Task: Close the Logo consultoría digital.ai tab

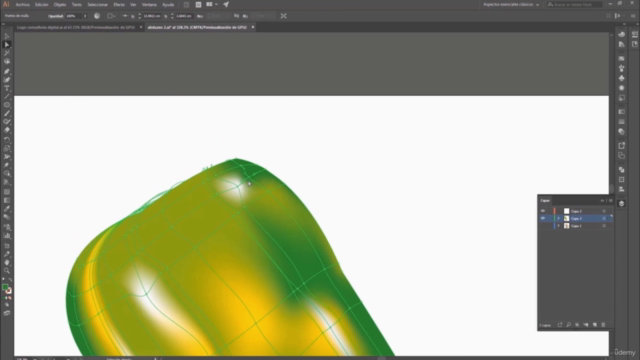Action: point(141,27)
